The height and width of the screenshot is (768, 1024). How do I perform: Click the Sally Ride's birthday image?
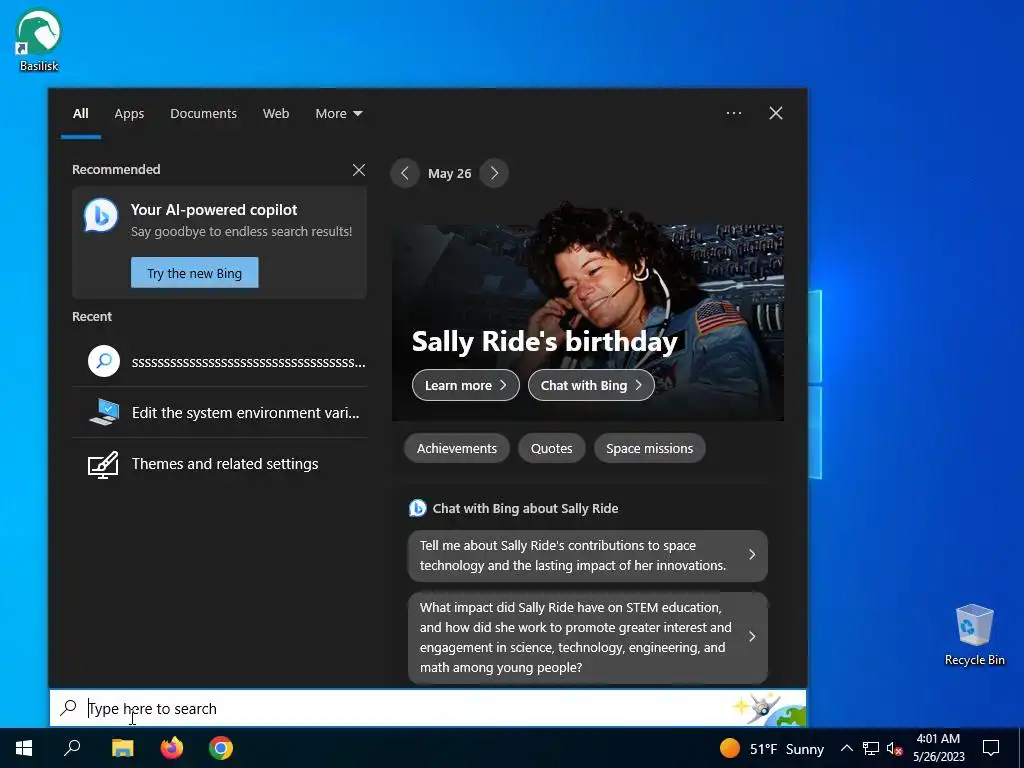point(588,313)
